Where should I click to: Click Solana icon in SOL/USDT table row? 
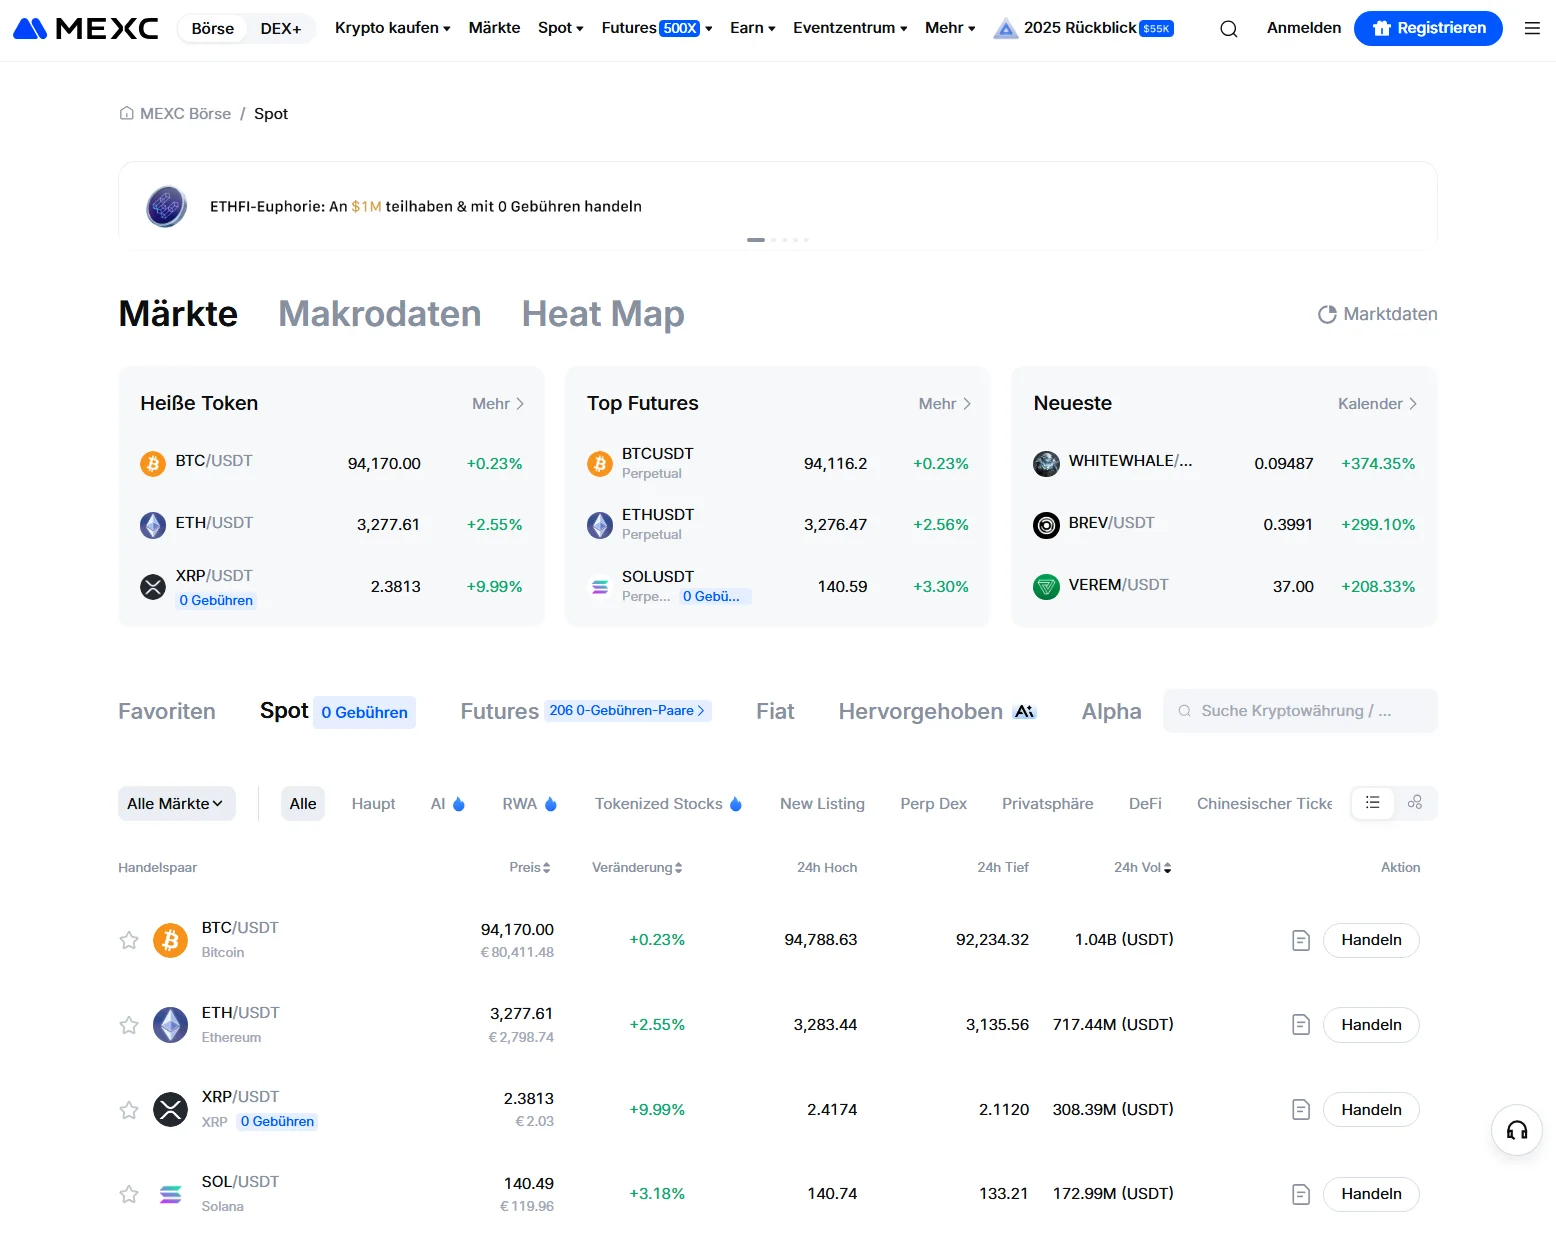170,1194
